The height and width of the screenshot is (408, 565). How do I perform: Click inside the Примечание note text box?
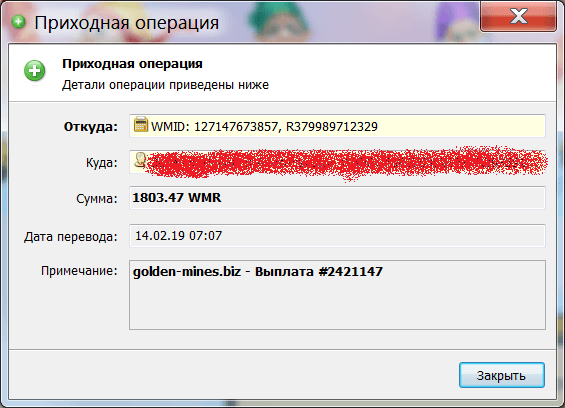tap(337, 295)
